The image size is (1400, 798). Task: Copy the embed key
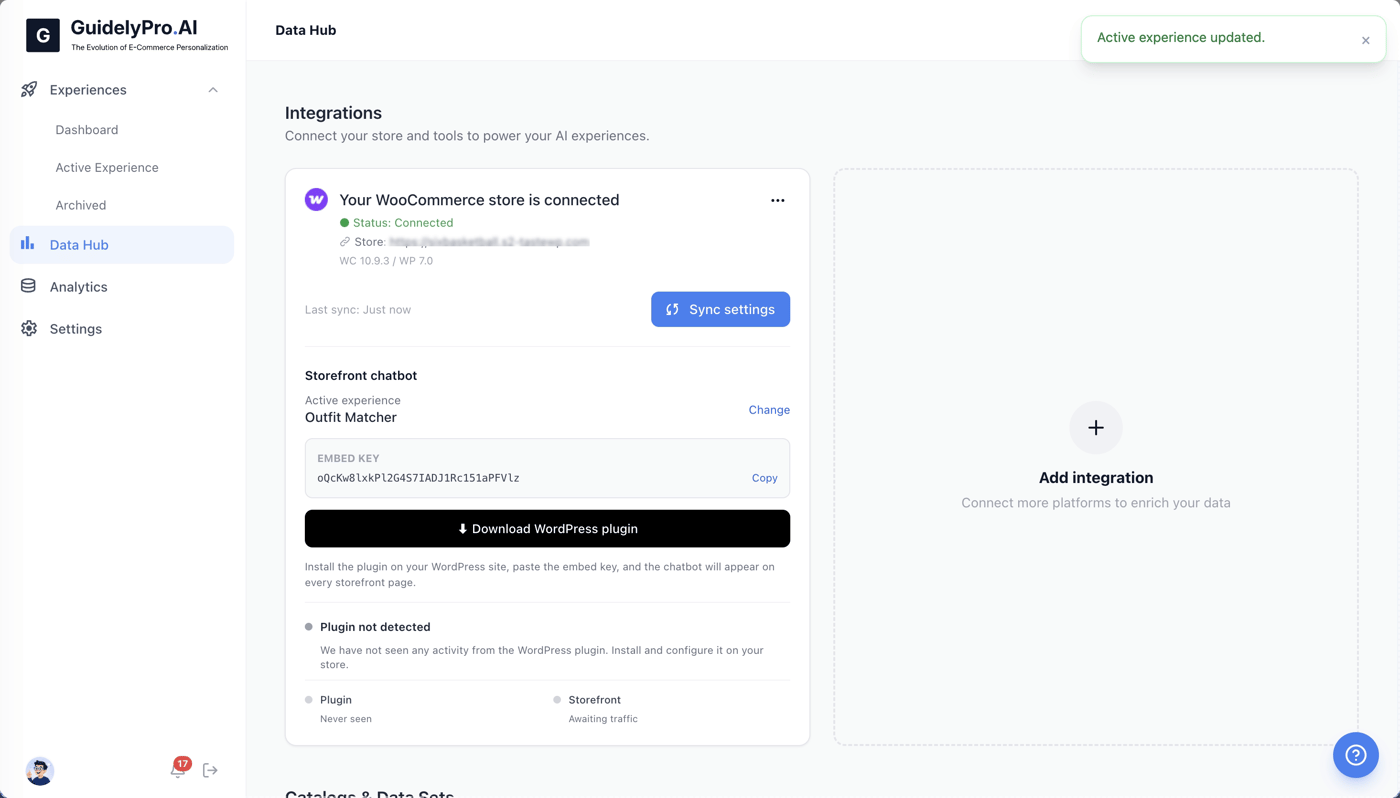pos(764,478)
